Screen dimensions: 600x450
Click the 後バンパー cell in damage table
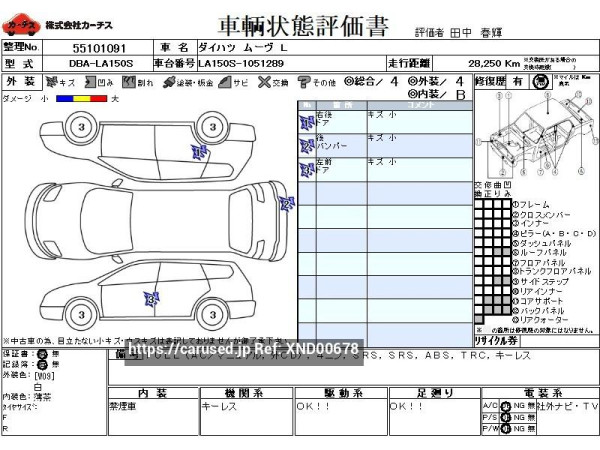click(x=342, y=146)
